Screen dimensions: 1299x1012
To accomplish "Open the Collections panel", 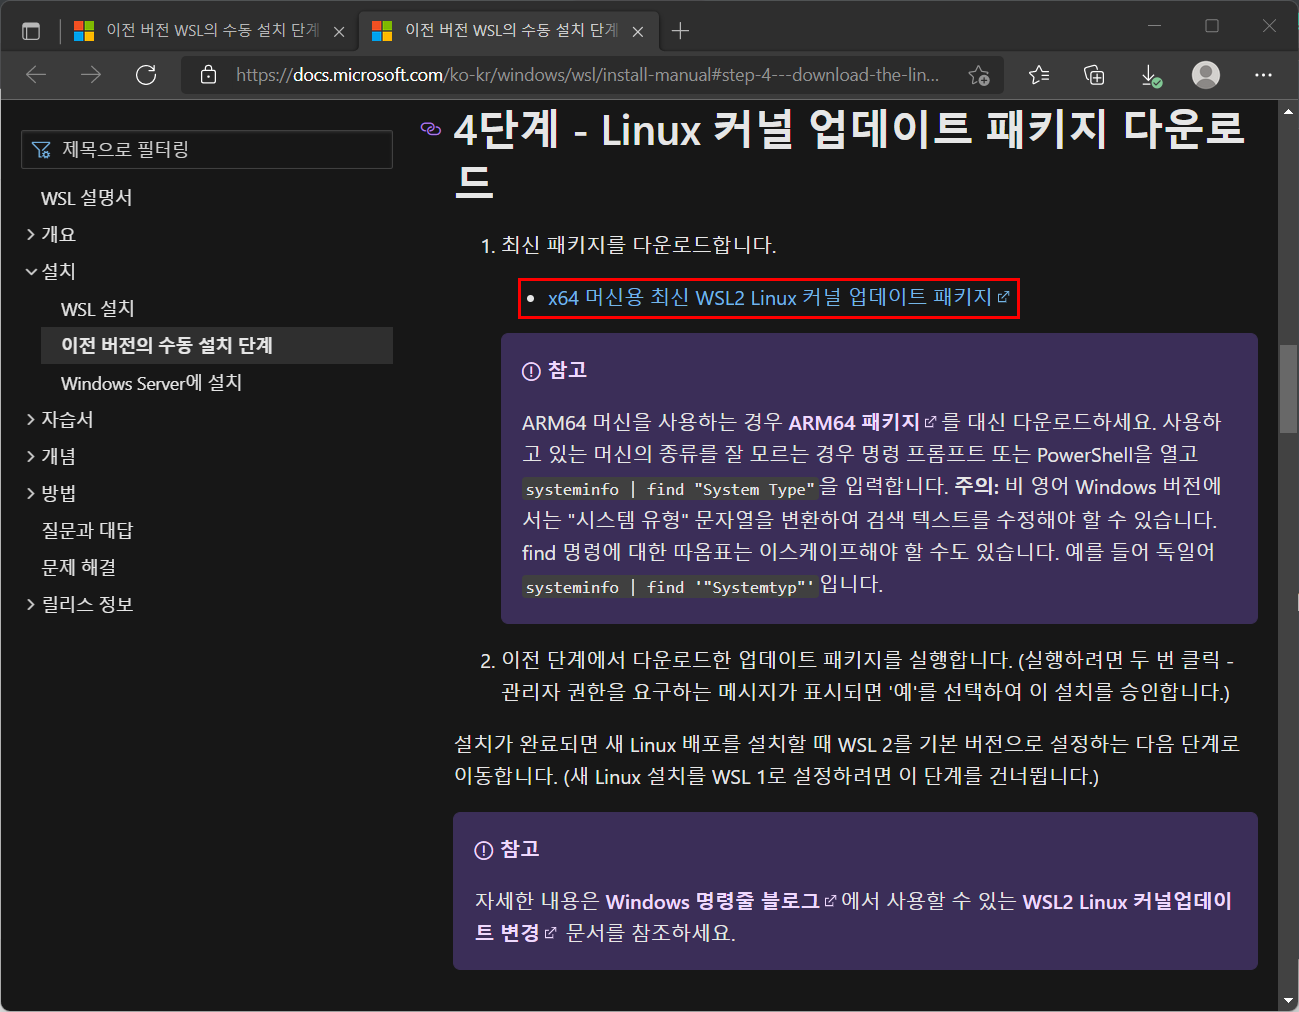I will point(1094,75).
